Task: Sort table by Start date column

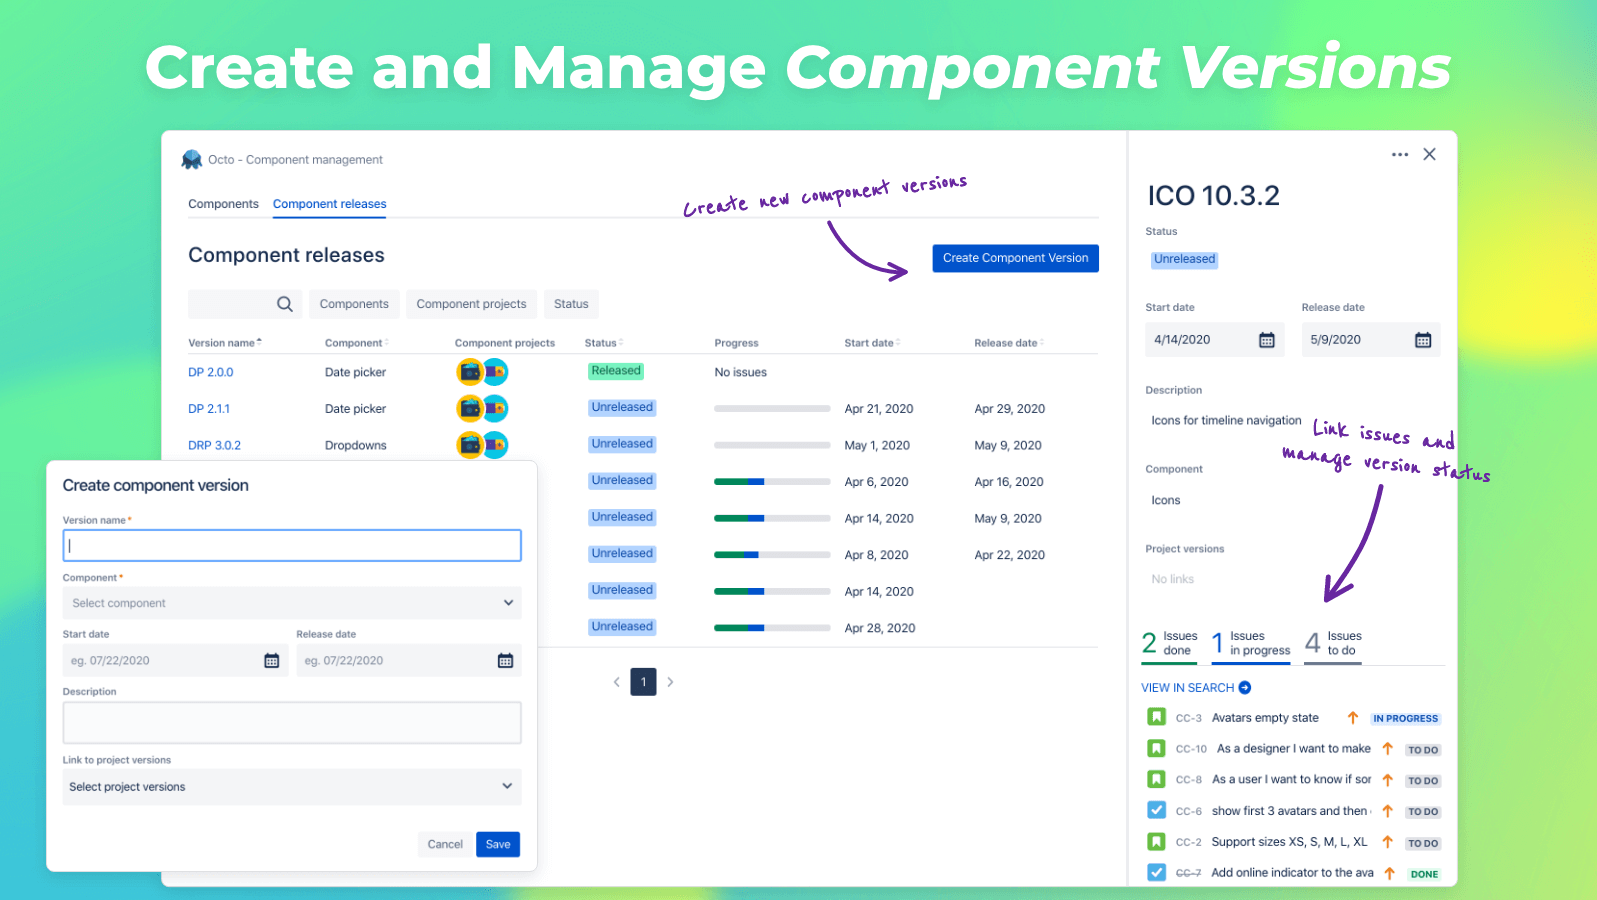Action: click(x=872, y=343)
